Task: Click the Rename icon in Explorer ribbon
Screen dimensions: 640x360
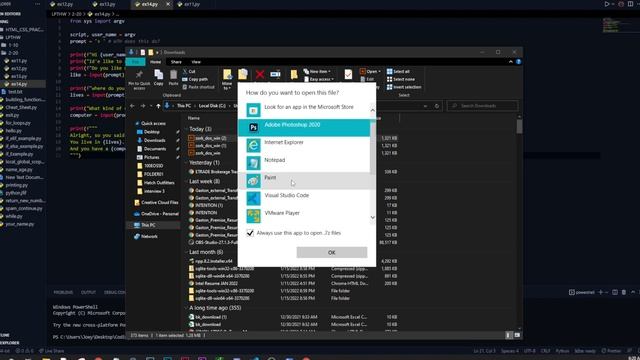Action: [276, 74]
